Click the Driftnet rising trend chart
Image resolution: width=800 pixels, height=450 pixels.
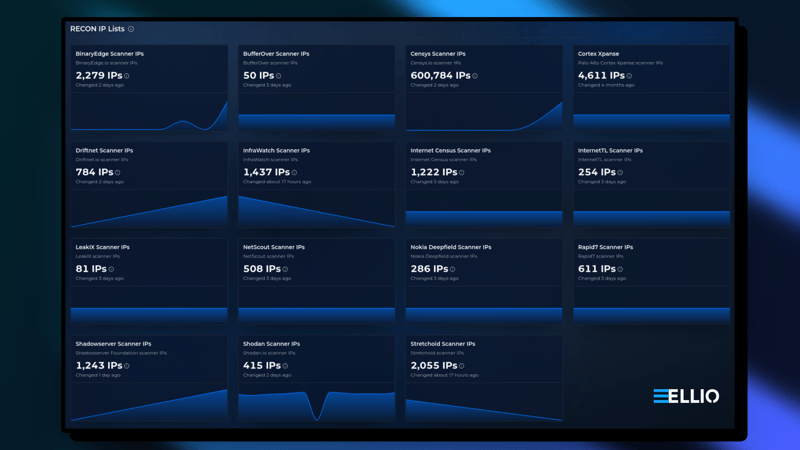(149, 209)
